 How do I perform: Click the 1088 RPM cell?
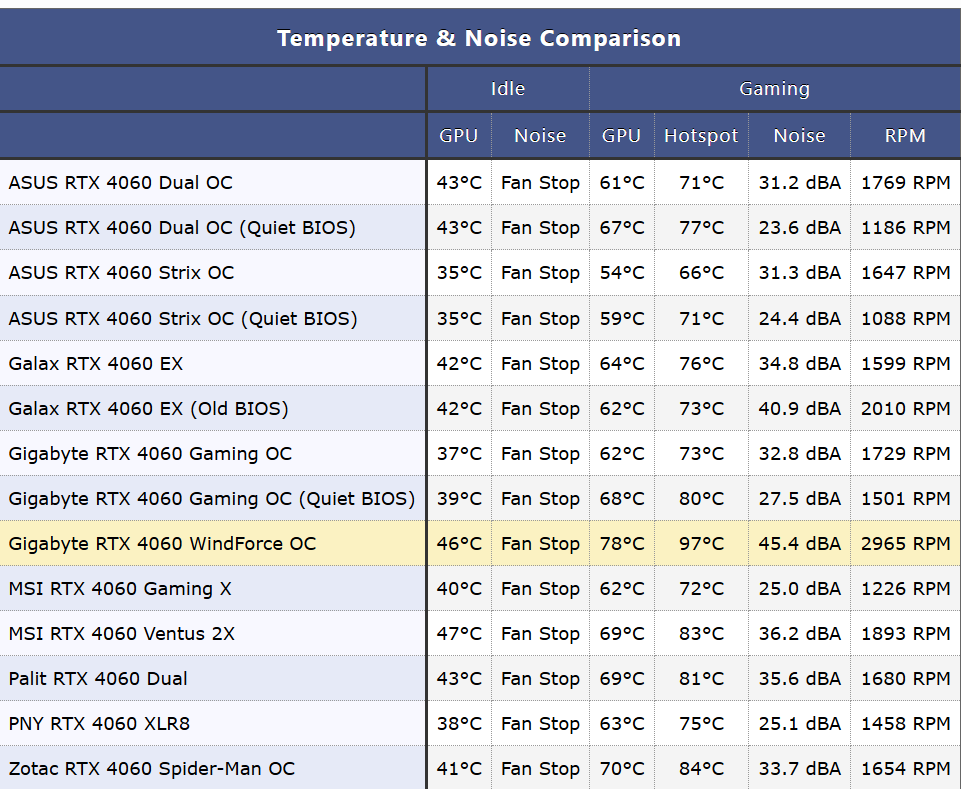pos(905,319)
